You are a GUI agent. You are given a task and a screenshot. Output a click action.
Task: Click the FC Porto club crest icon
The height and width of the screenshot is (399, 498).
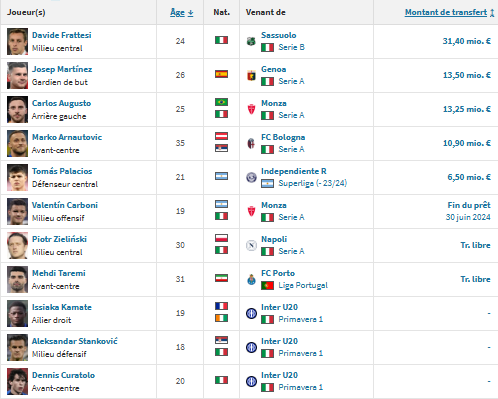pos(251,279)
